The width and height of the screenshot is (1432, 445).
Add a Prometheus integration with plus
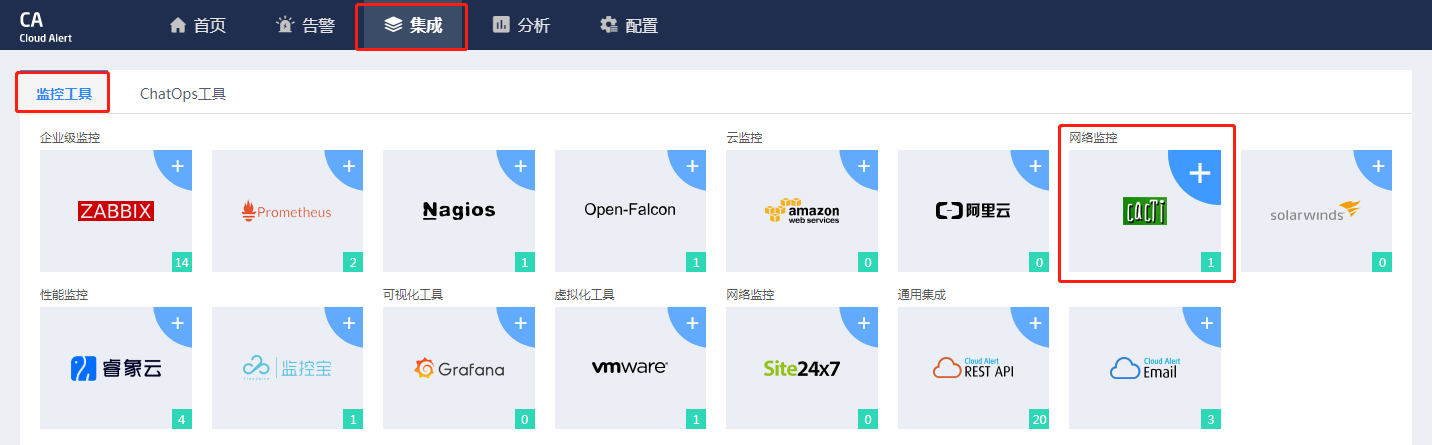349,166
